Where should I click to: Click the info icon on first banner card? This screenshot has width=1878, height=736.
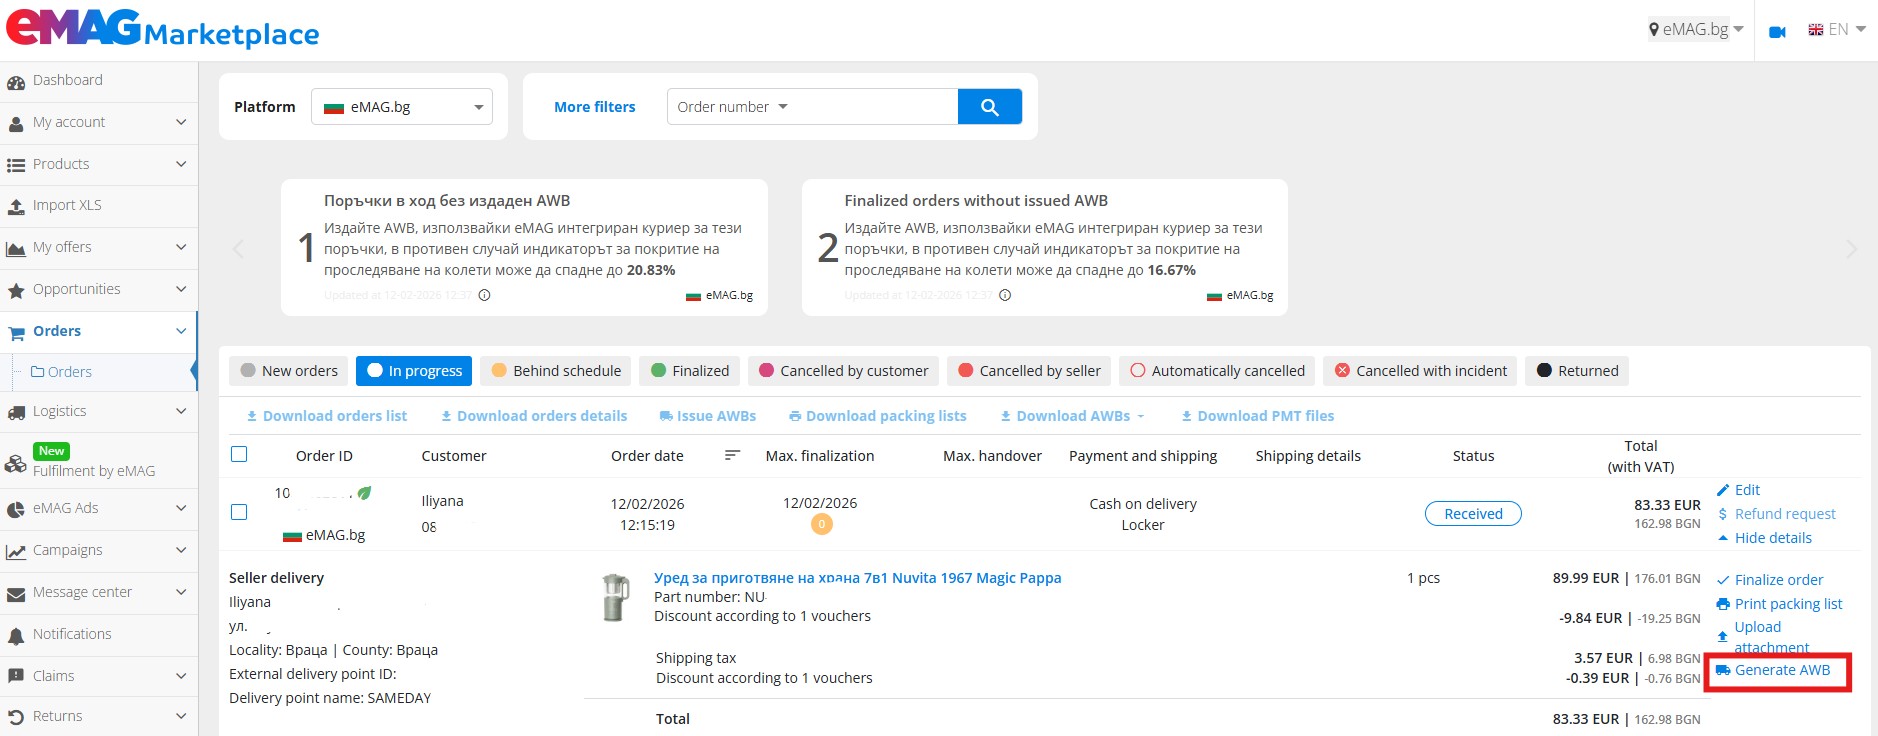[x=485, y=295]
